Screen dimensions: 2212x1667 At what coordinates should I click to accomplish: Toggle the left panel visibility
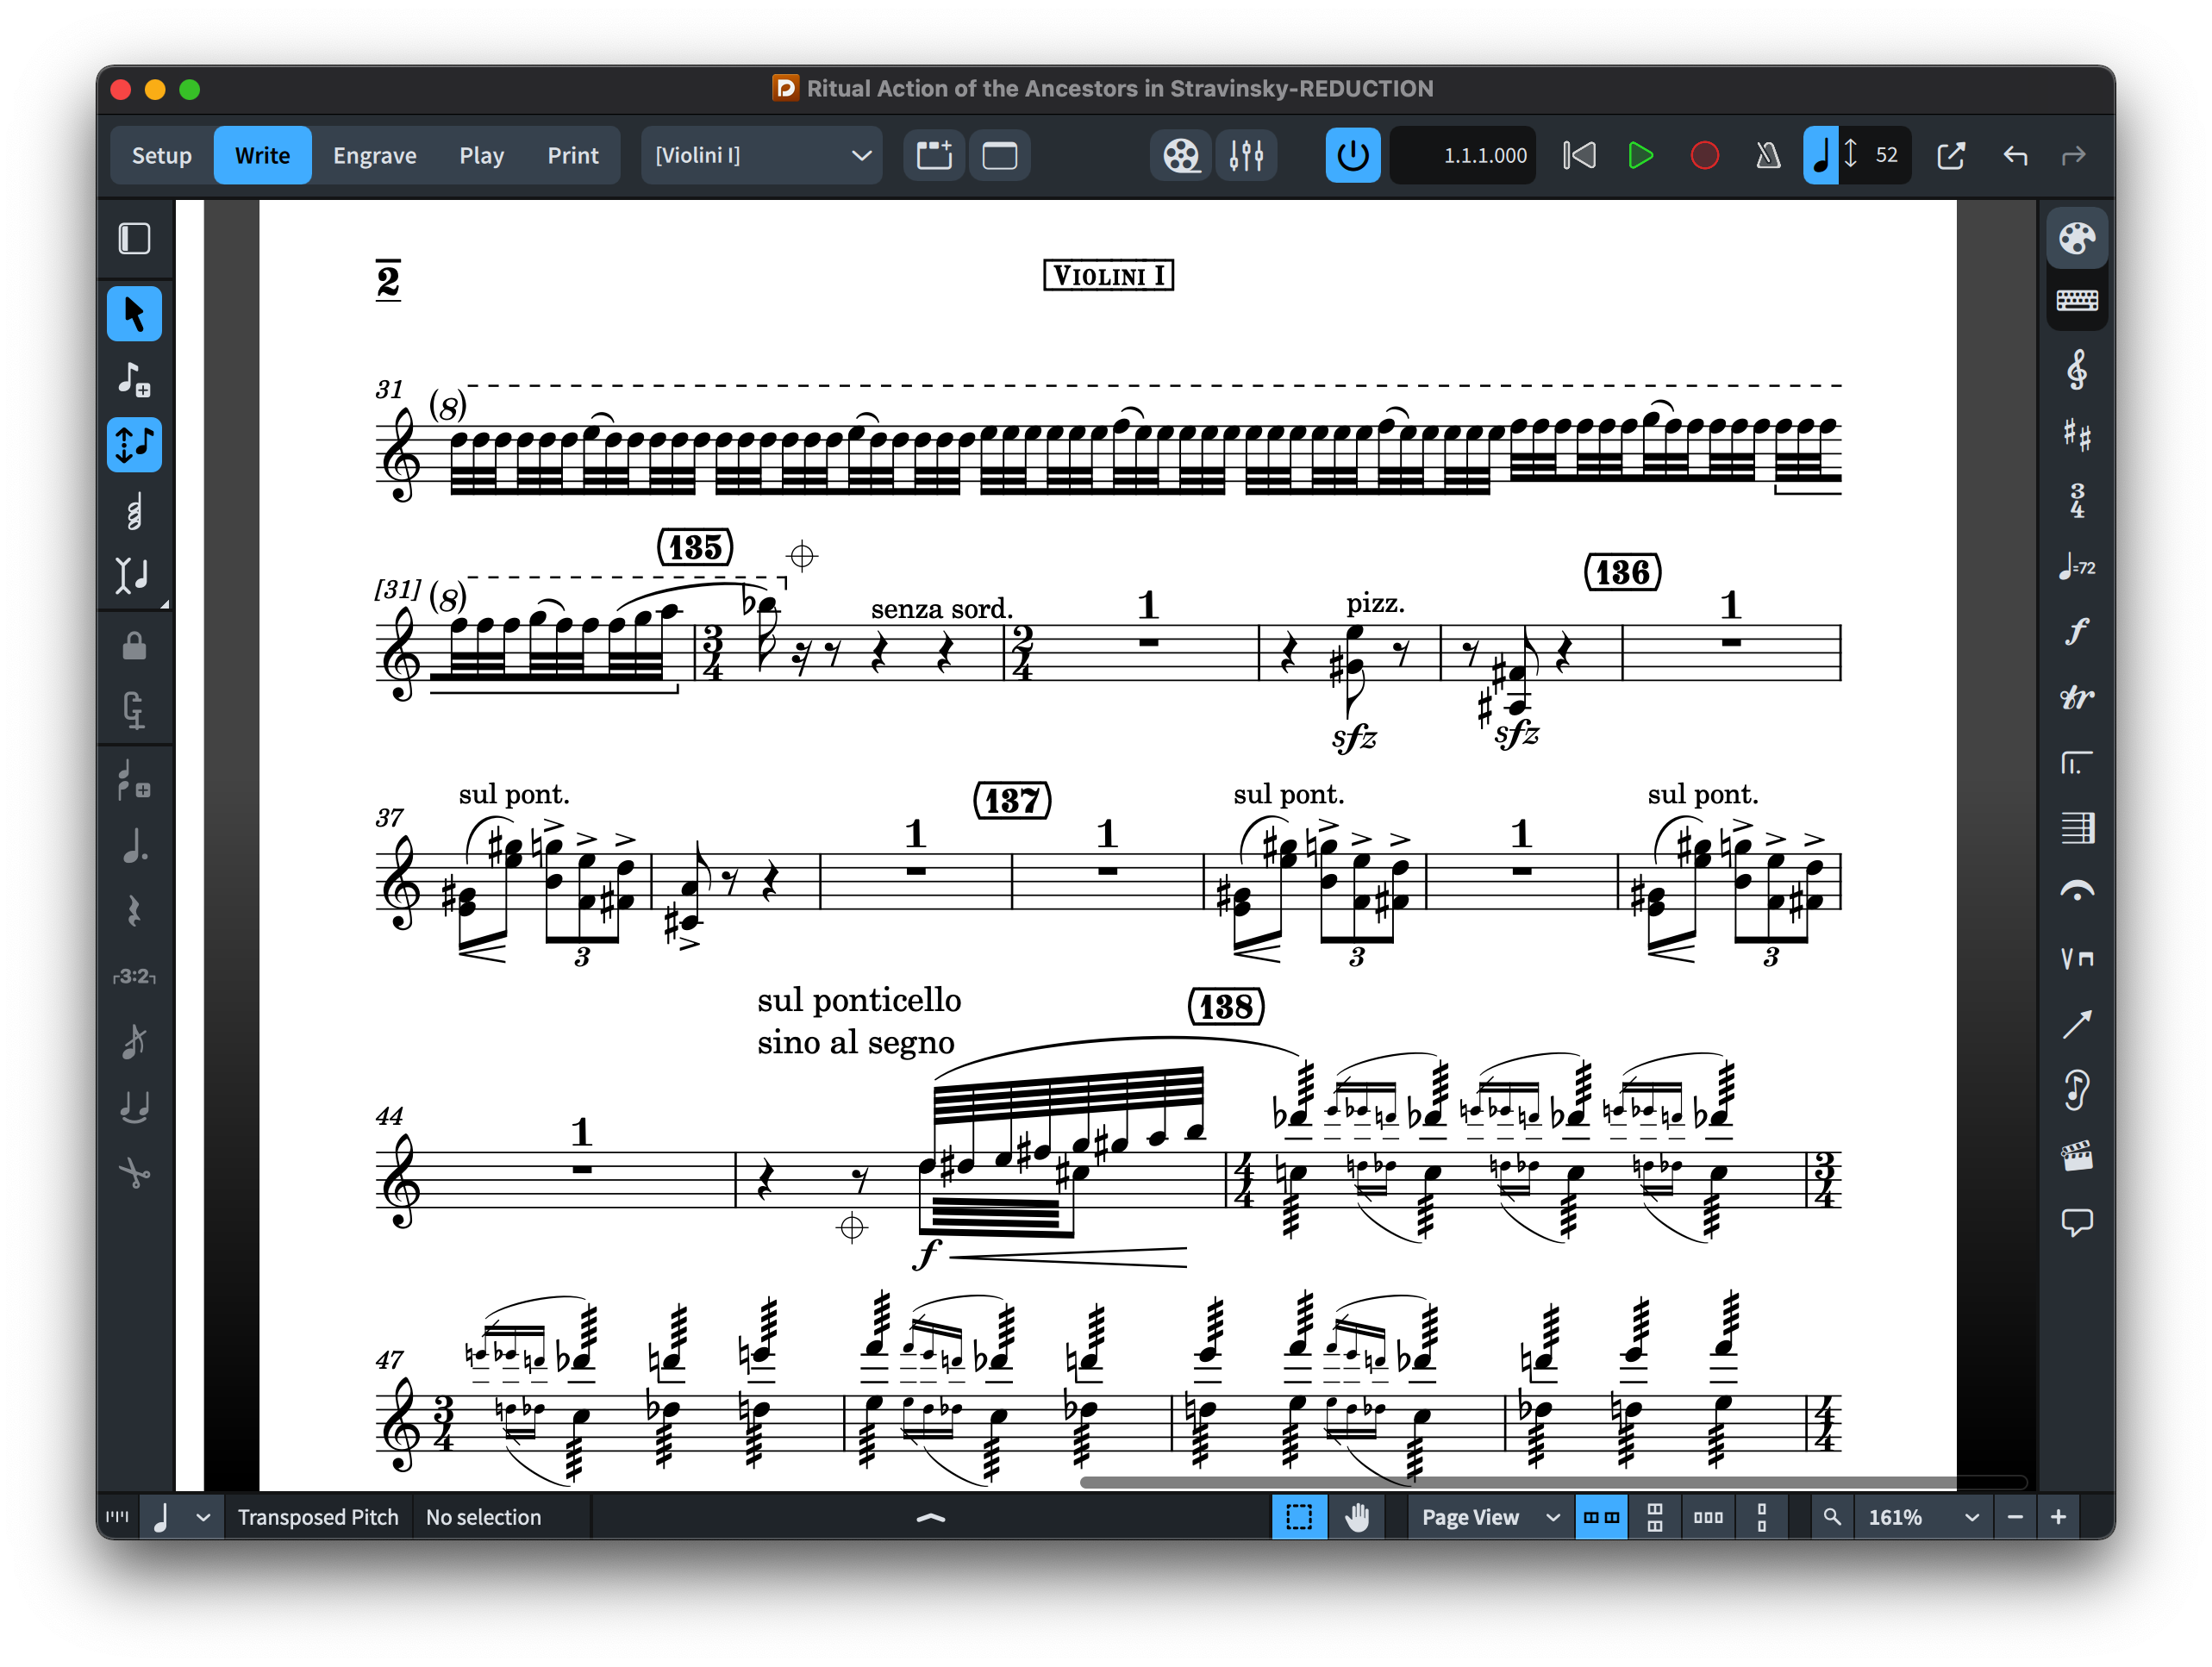(x=134, y=238)
